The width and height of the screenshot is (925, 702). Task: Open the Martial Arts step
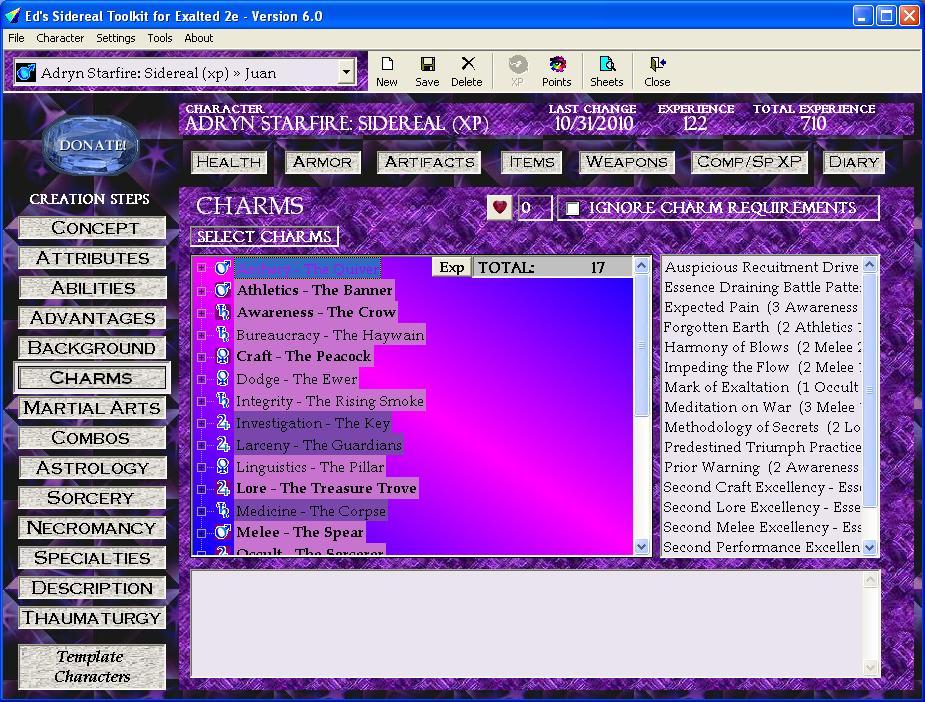pyautogui.click(x=92, y=408)
